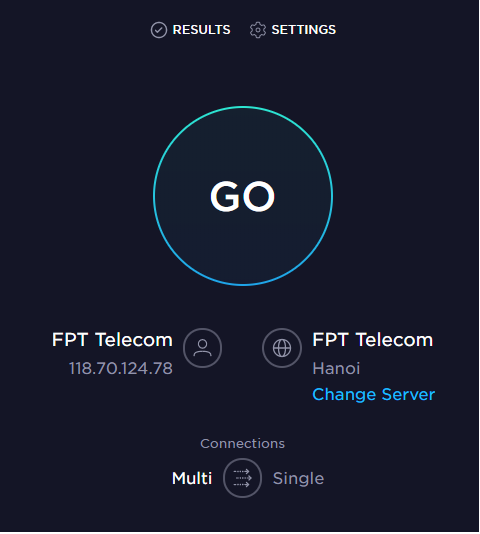Click the Results checkmark circle icon
480x534 pixels.
click(159, 30)
